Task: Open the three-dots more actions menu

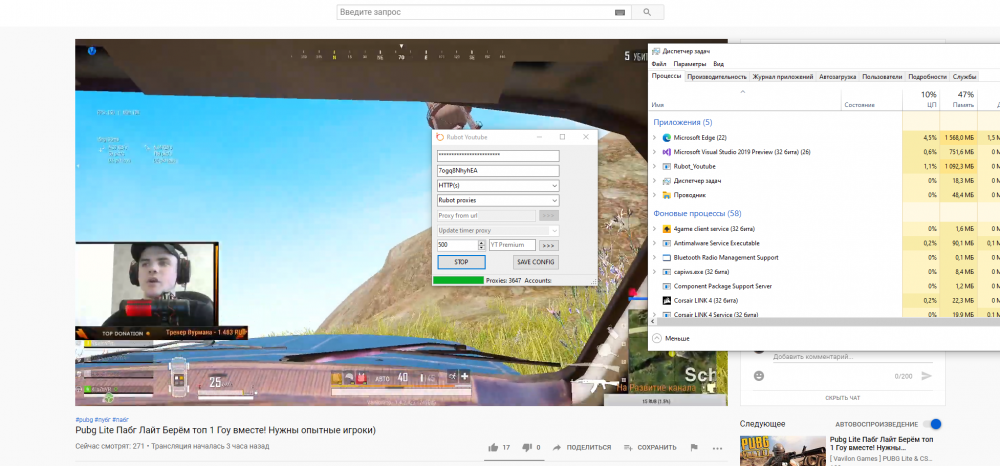Action: coord(718,447)
